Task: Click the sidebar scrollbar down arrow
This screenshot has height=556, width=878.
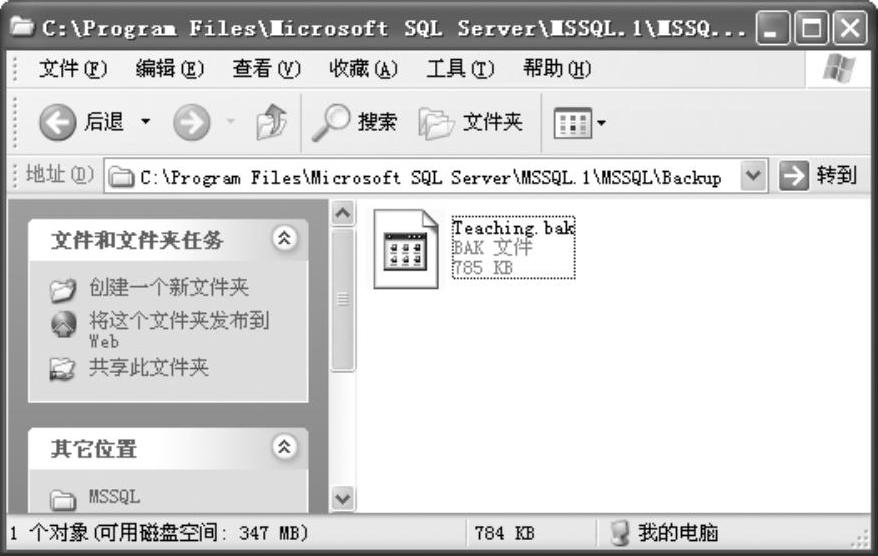Action: click(343, 498)
